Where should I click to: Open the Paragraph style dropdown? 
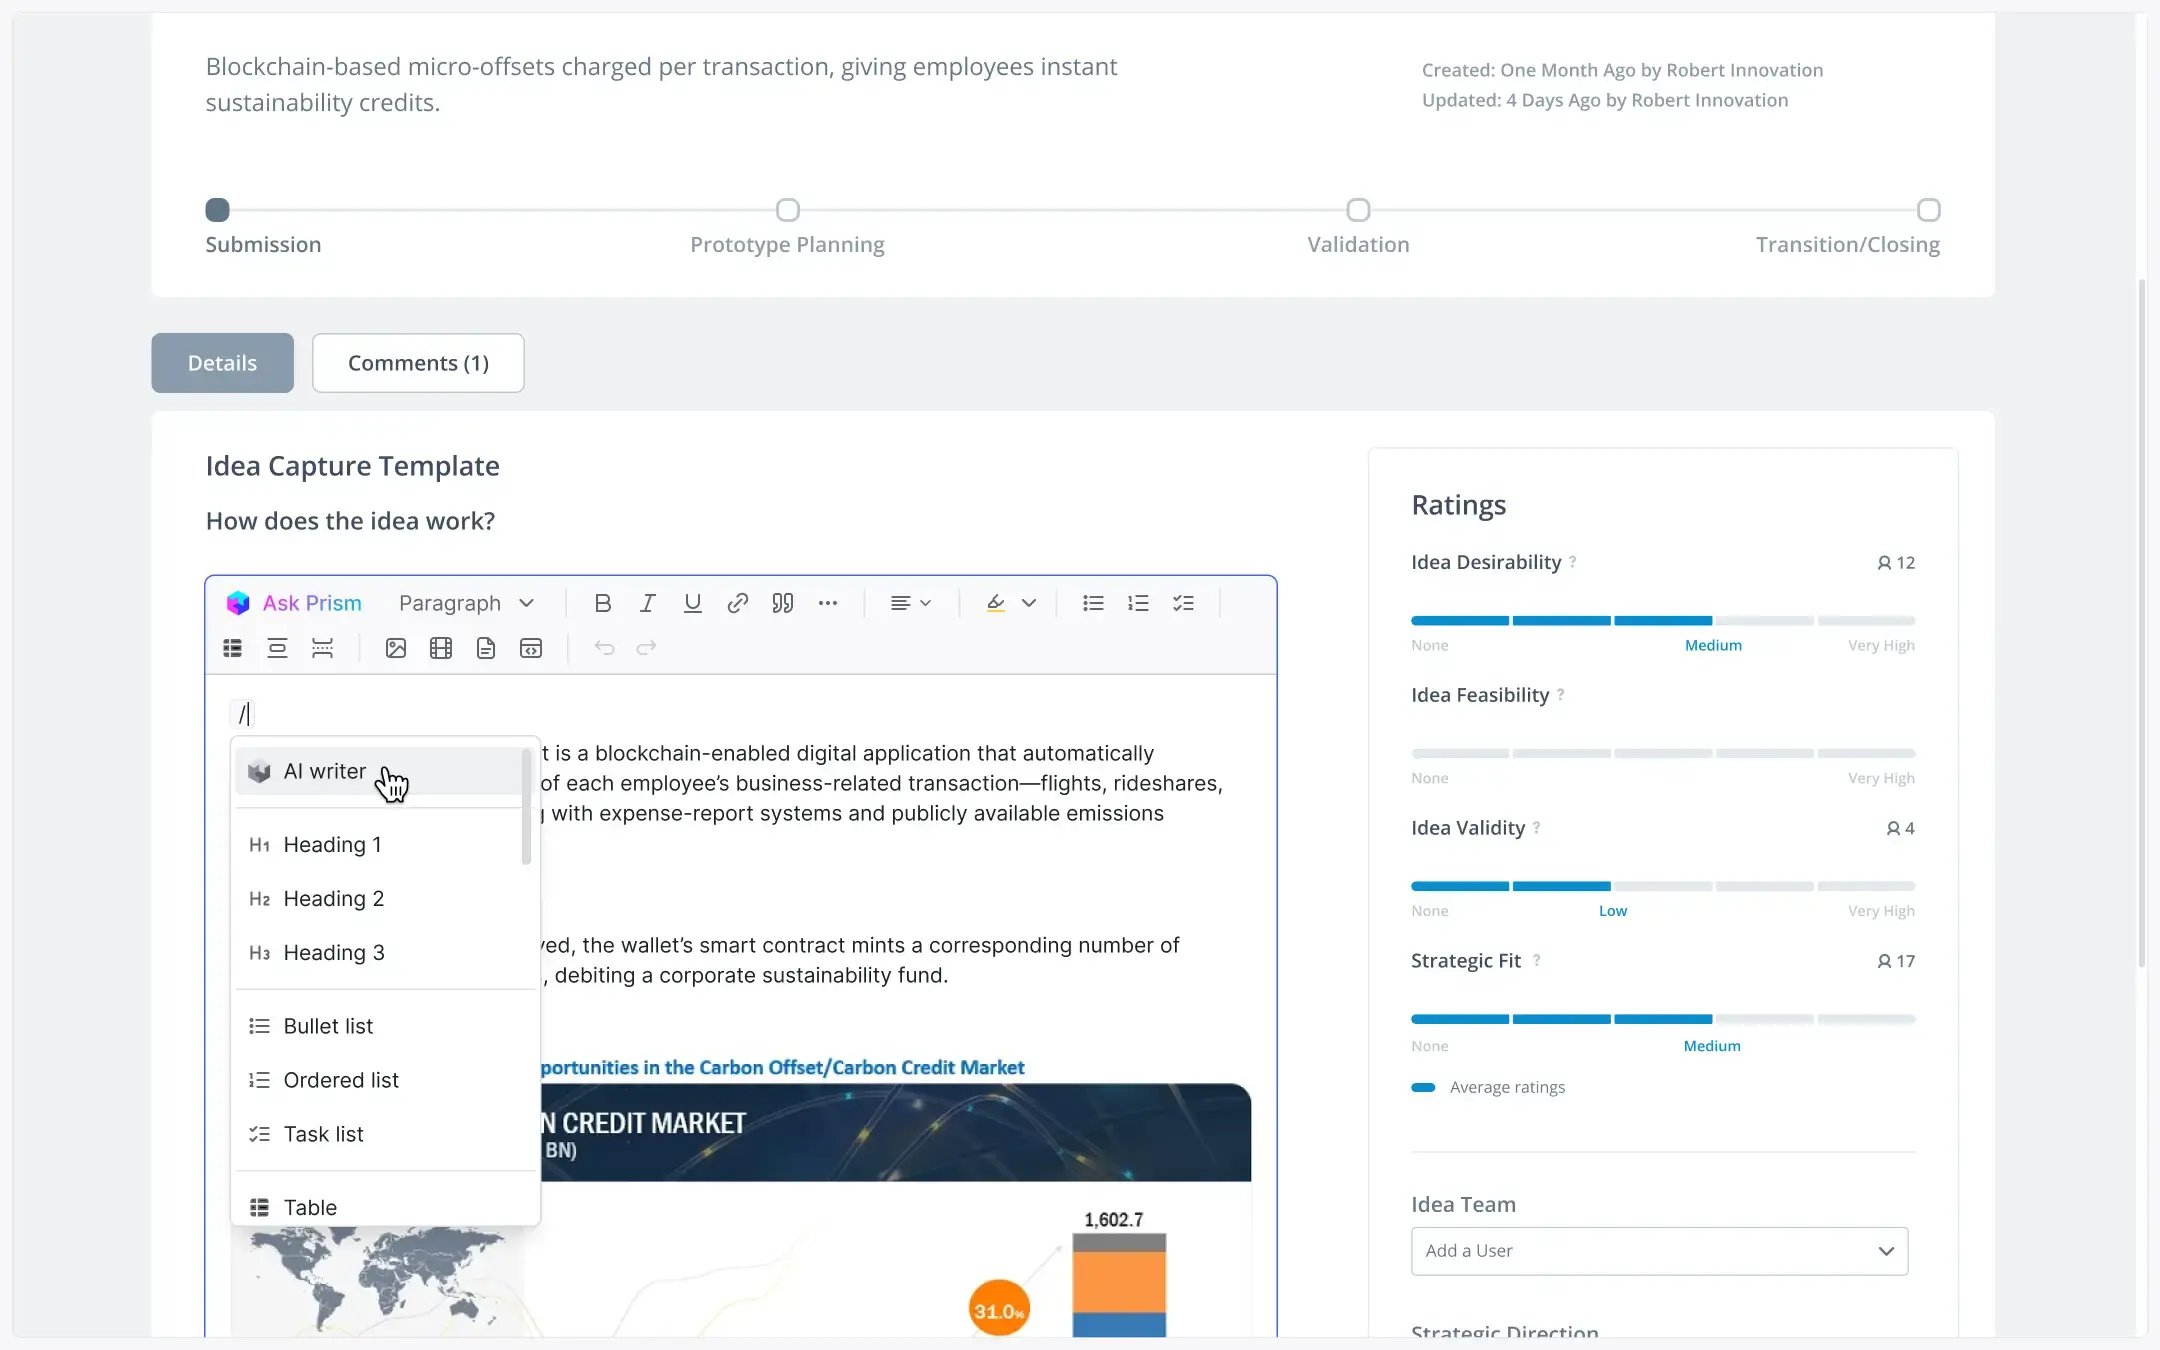pos(466,602)
